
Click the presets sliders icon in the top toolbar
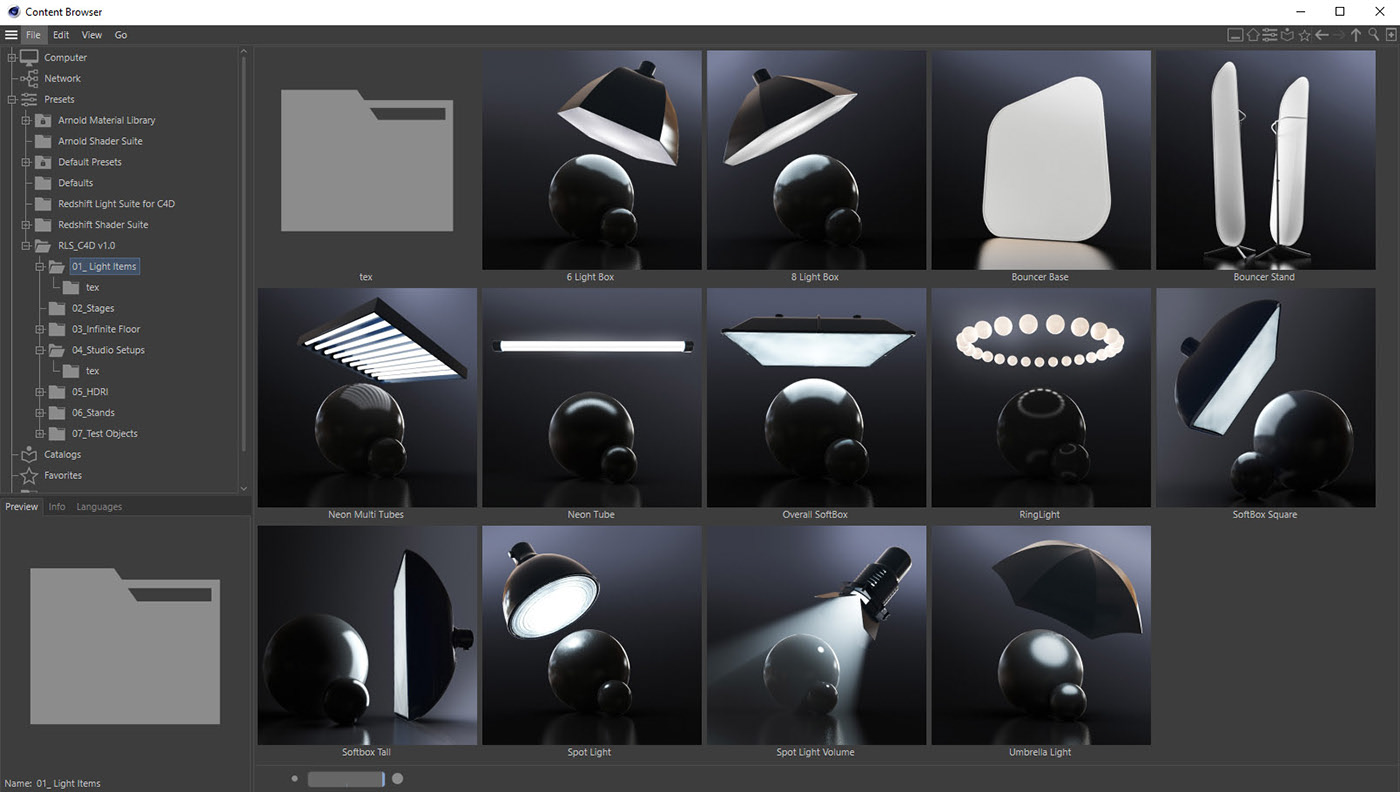[1270, 35]
